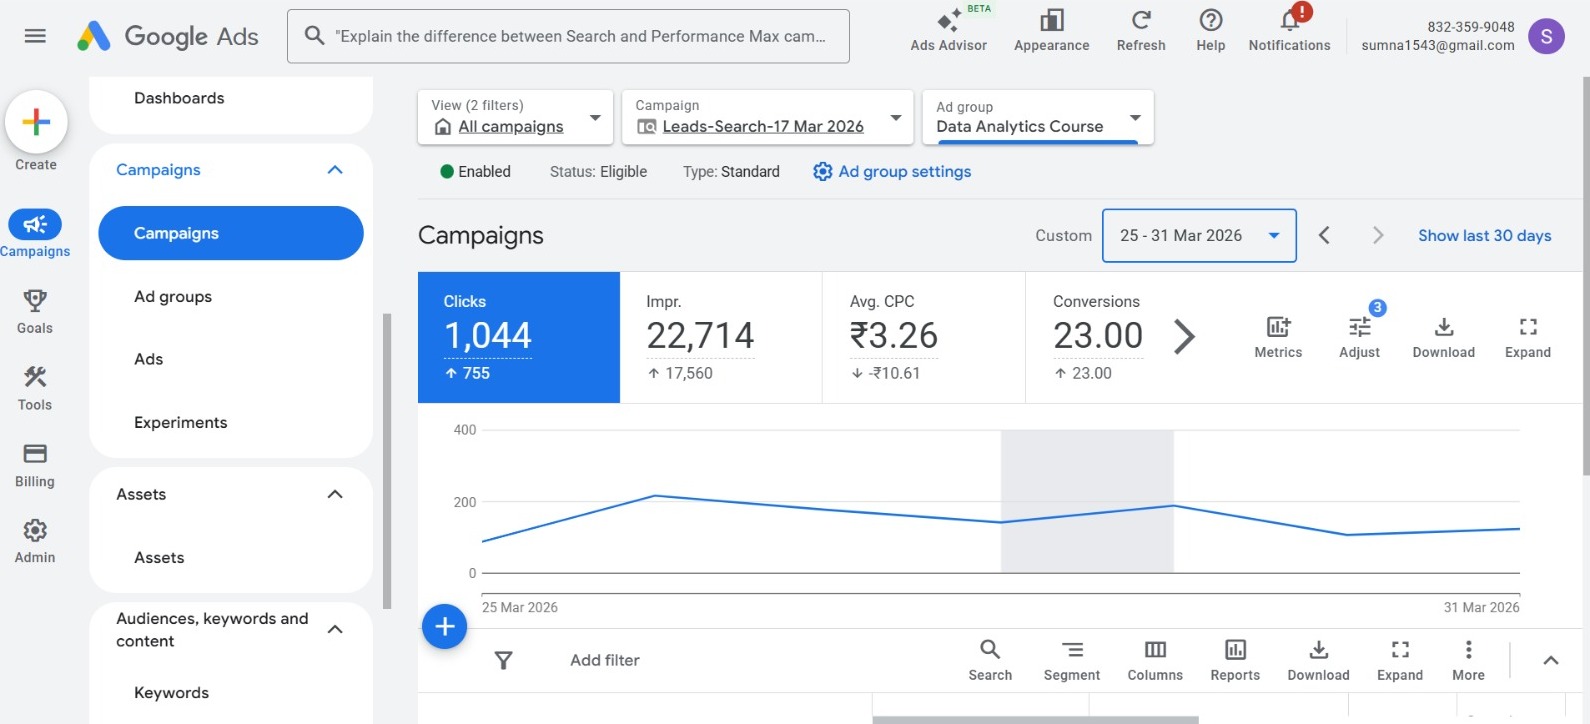Download the table data
The width and height of the screenshot is (1590, 724).
click(1318, 660)
